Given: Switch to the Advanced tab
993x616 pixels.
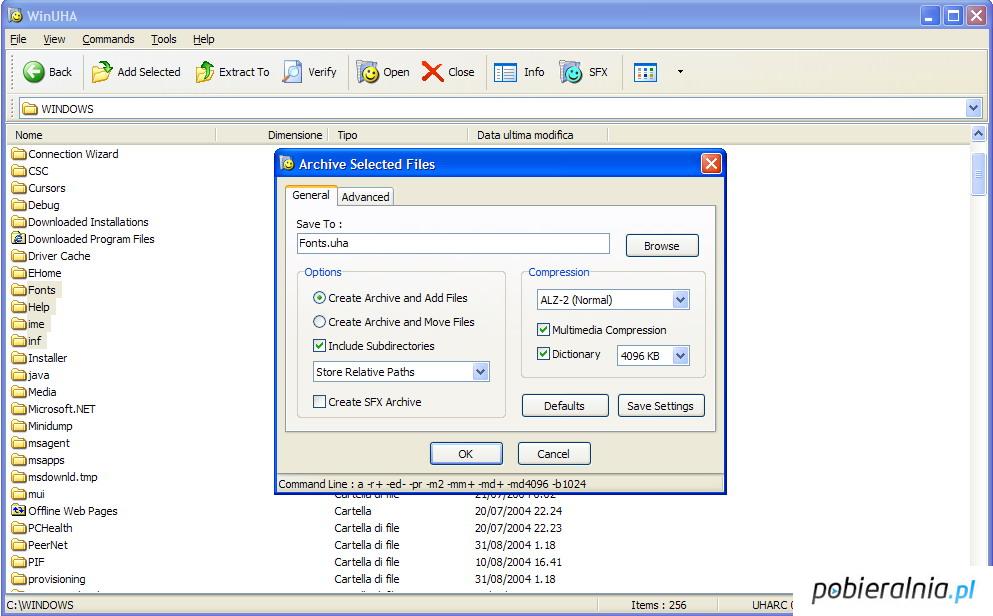Looking at the screenshot, I should point(365,197).
